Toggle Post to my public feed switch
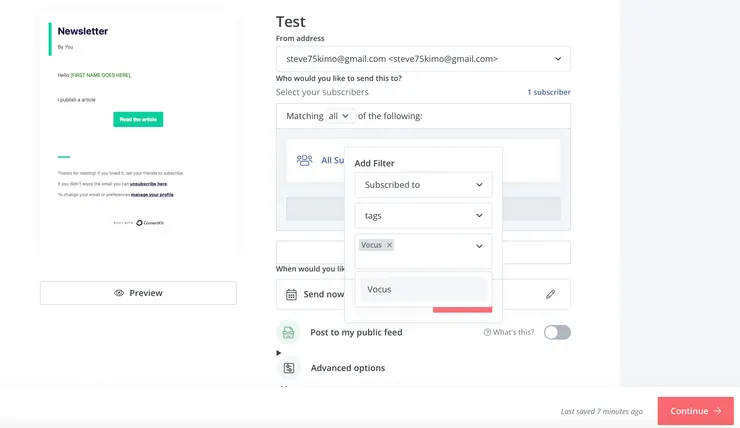The image size is (740, 428). pos(557,332)
